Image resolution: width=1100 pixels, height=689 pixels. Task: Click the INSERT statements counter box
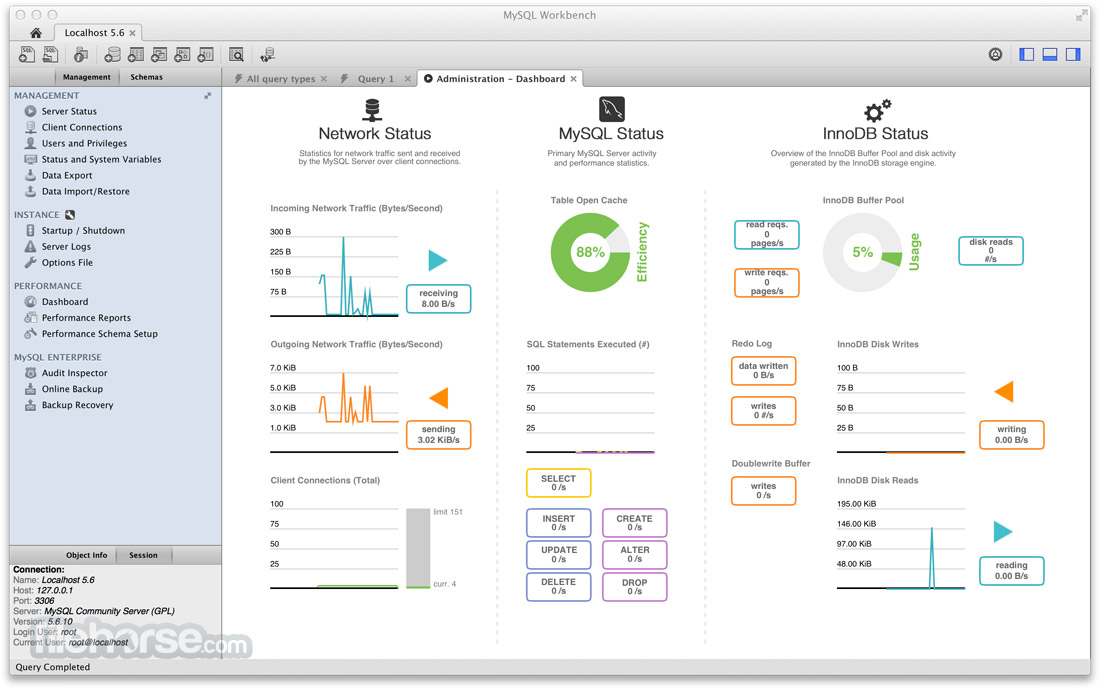coord(558,523)
